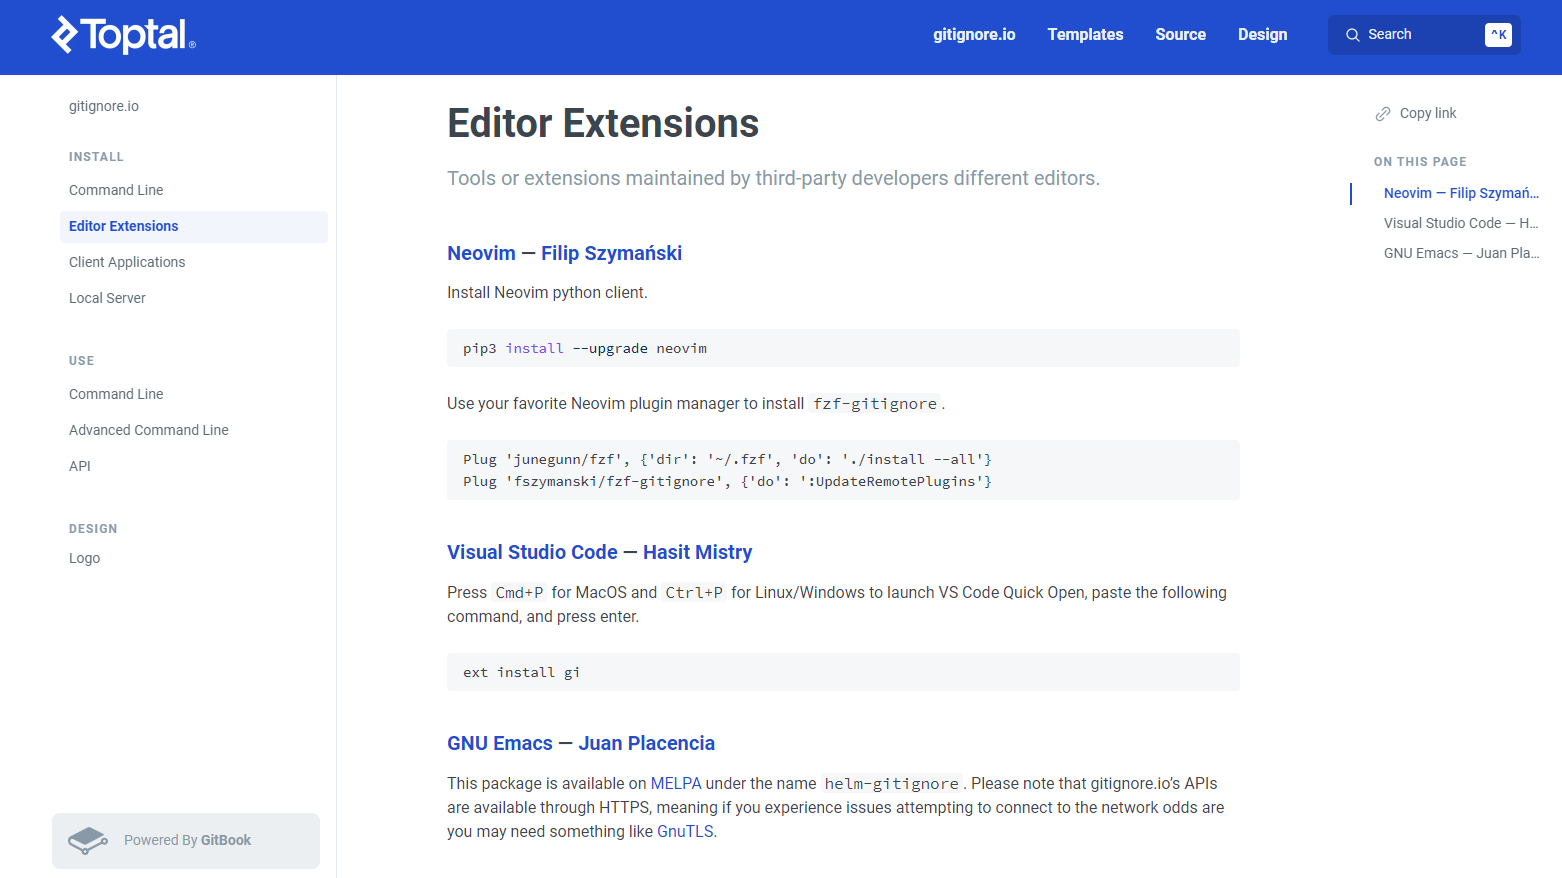Click the fzf-gitignore inline code
This screenshot has height=878, width=1562.
pyautogui.click(x=875, y=404)
